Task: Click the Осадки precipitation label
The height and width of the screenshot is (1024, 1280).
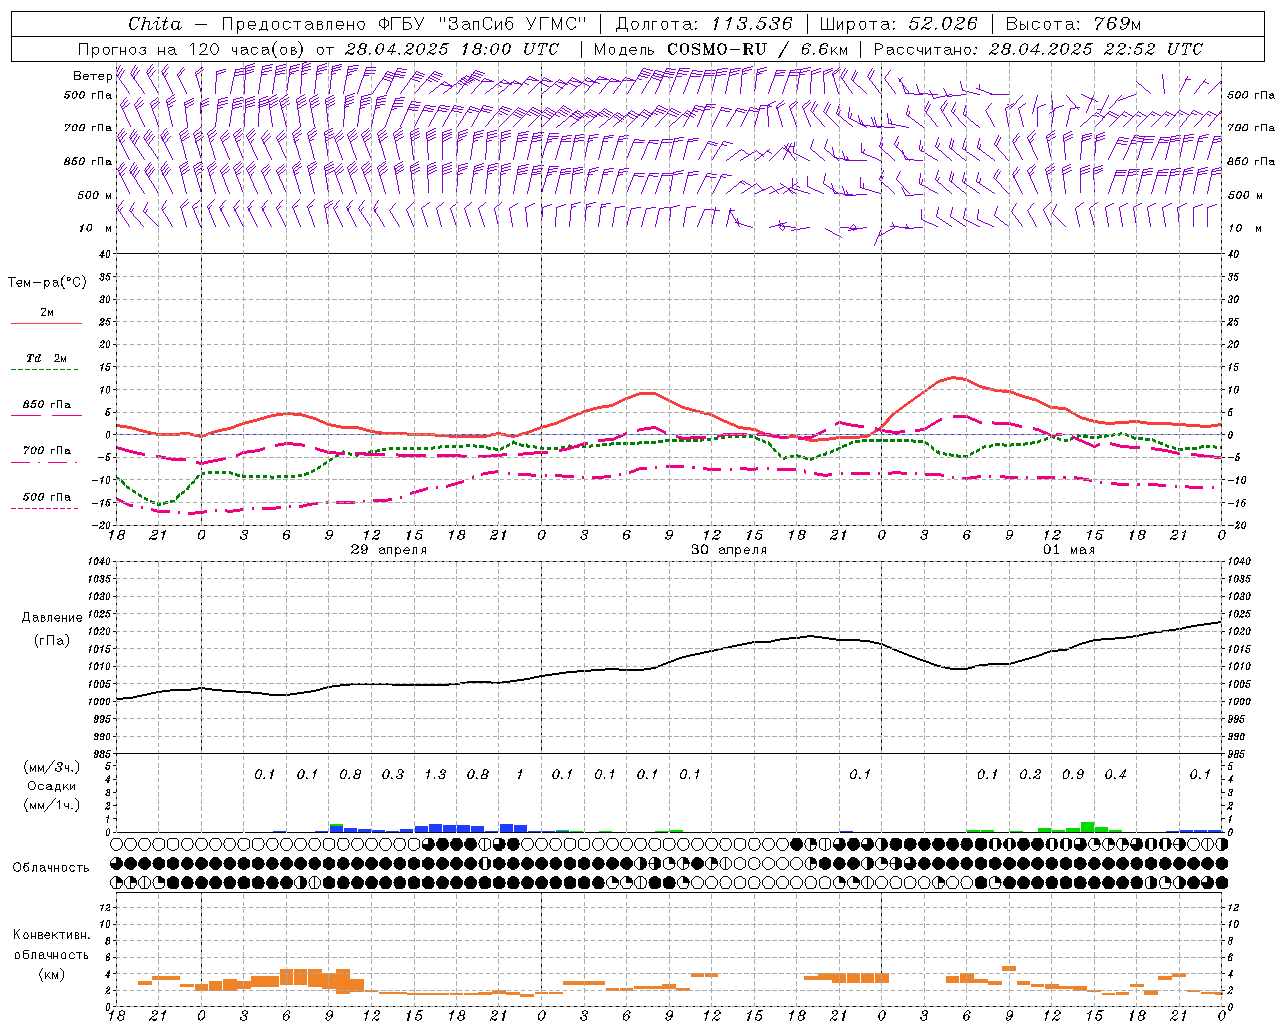Action: pyautogui.click(x=51, y=786)
